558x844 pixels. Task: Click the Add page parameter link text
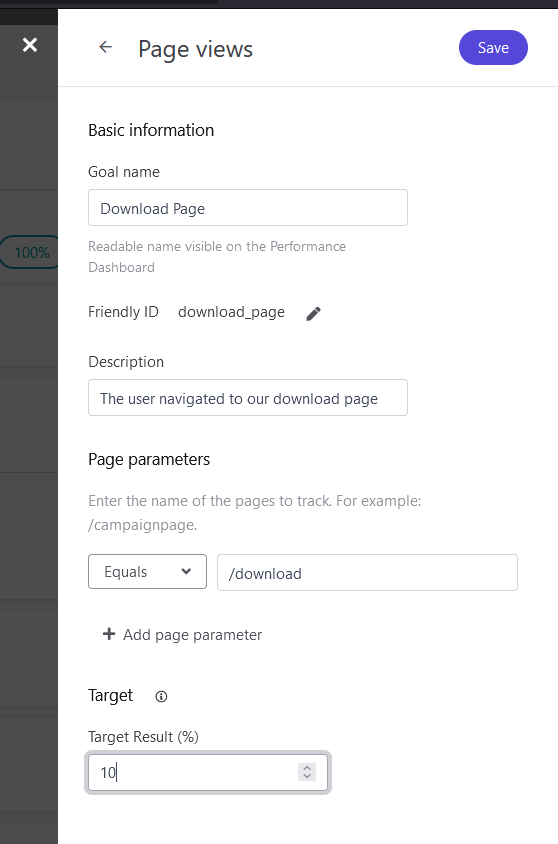(x=193, y=635)
